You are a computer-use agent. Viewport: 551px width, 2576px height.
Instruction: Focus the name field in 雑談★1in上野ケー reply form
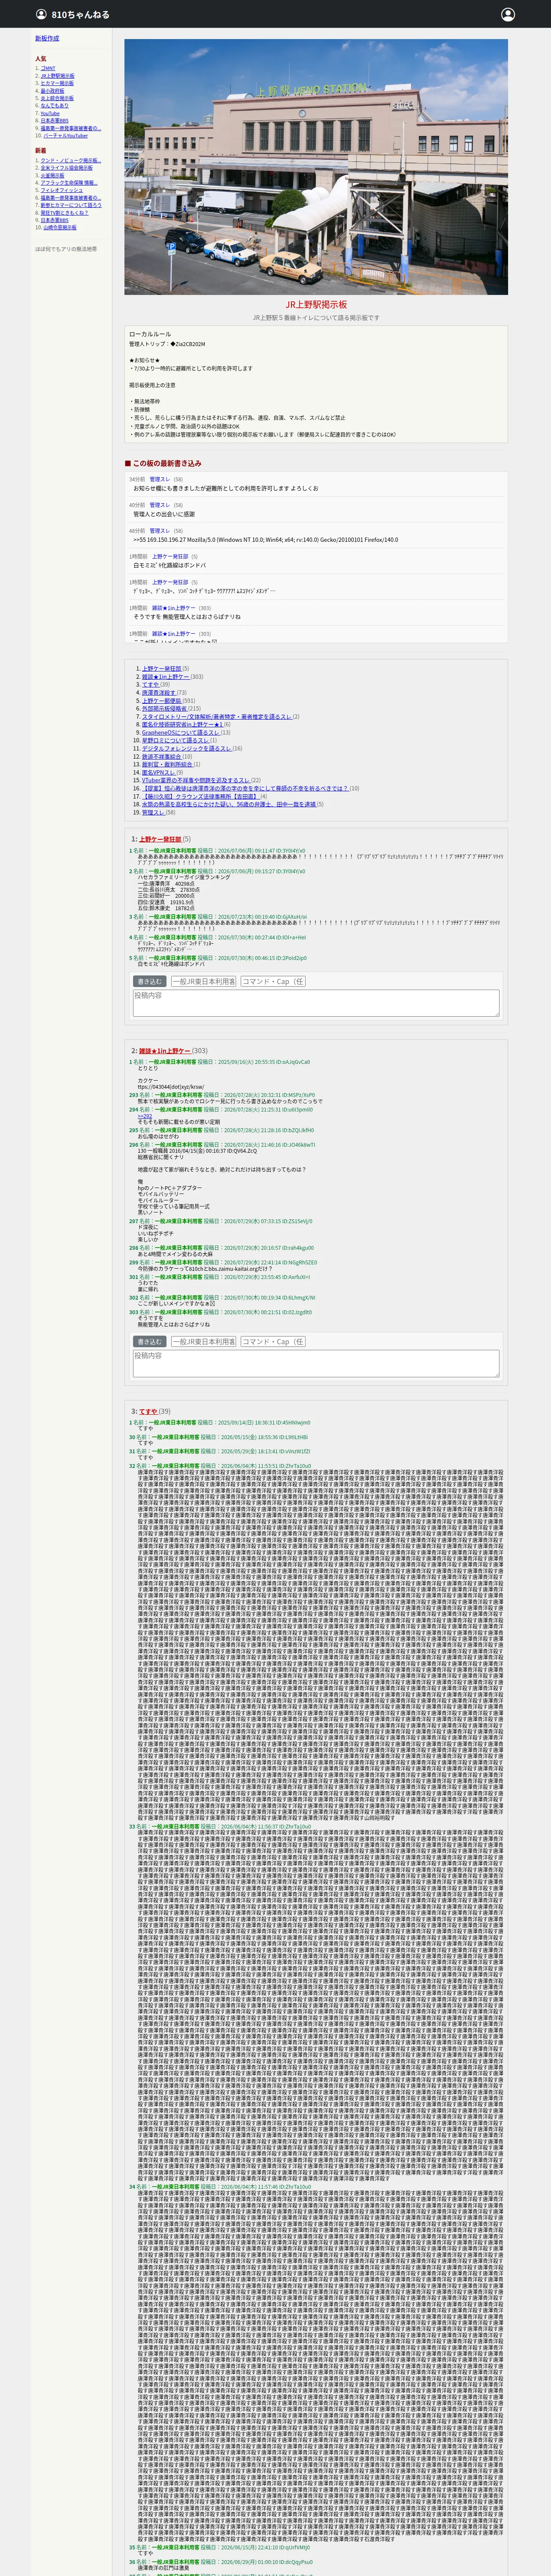(204, 1342)
